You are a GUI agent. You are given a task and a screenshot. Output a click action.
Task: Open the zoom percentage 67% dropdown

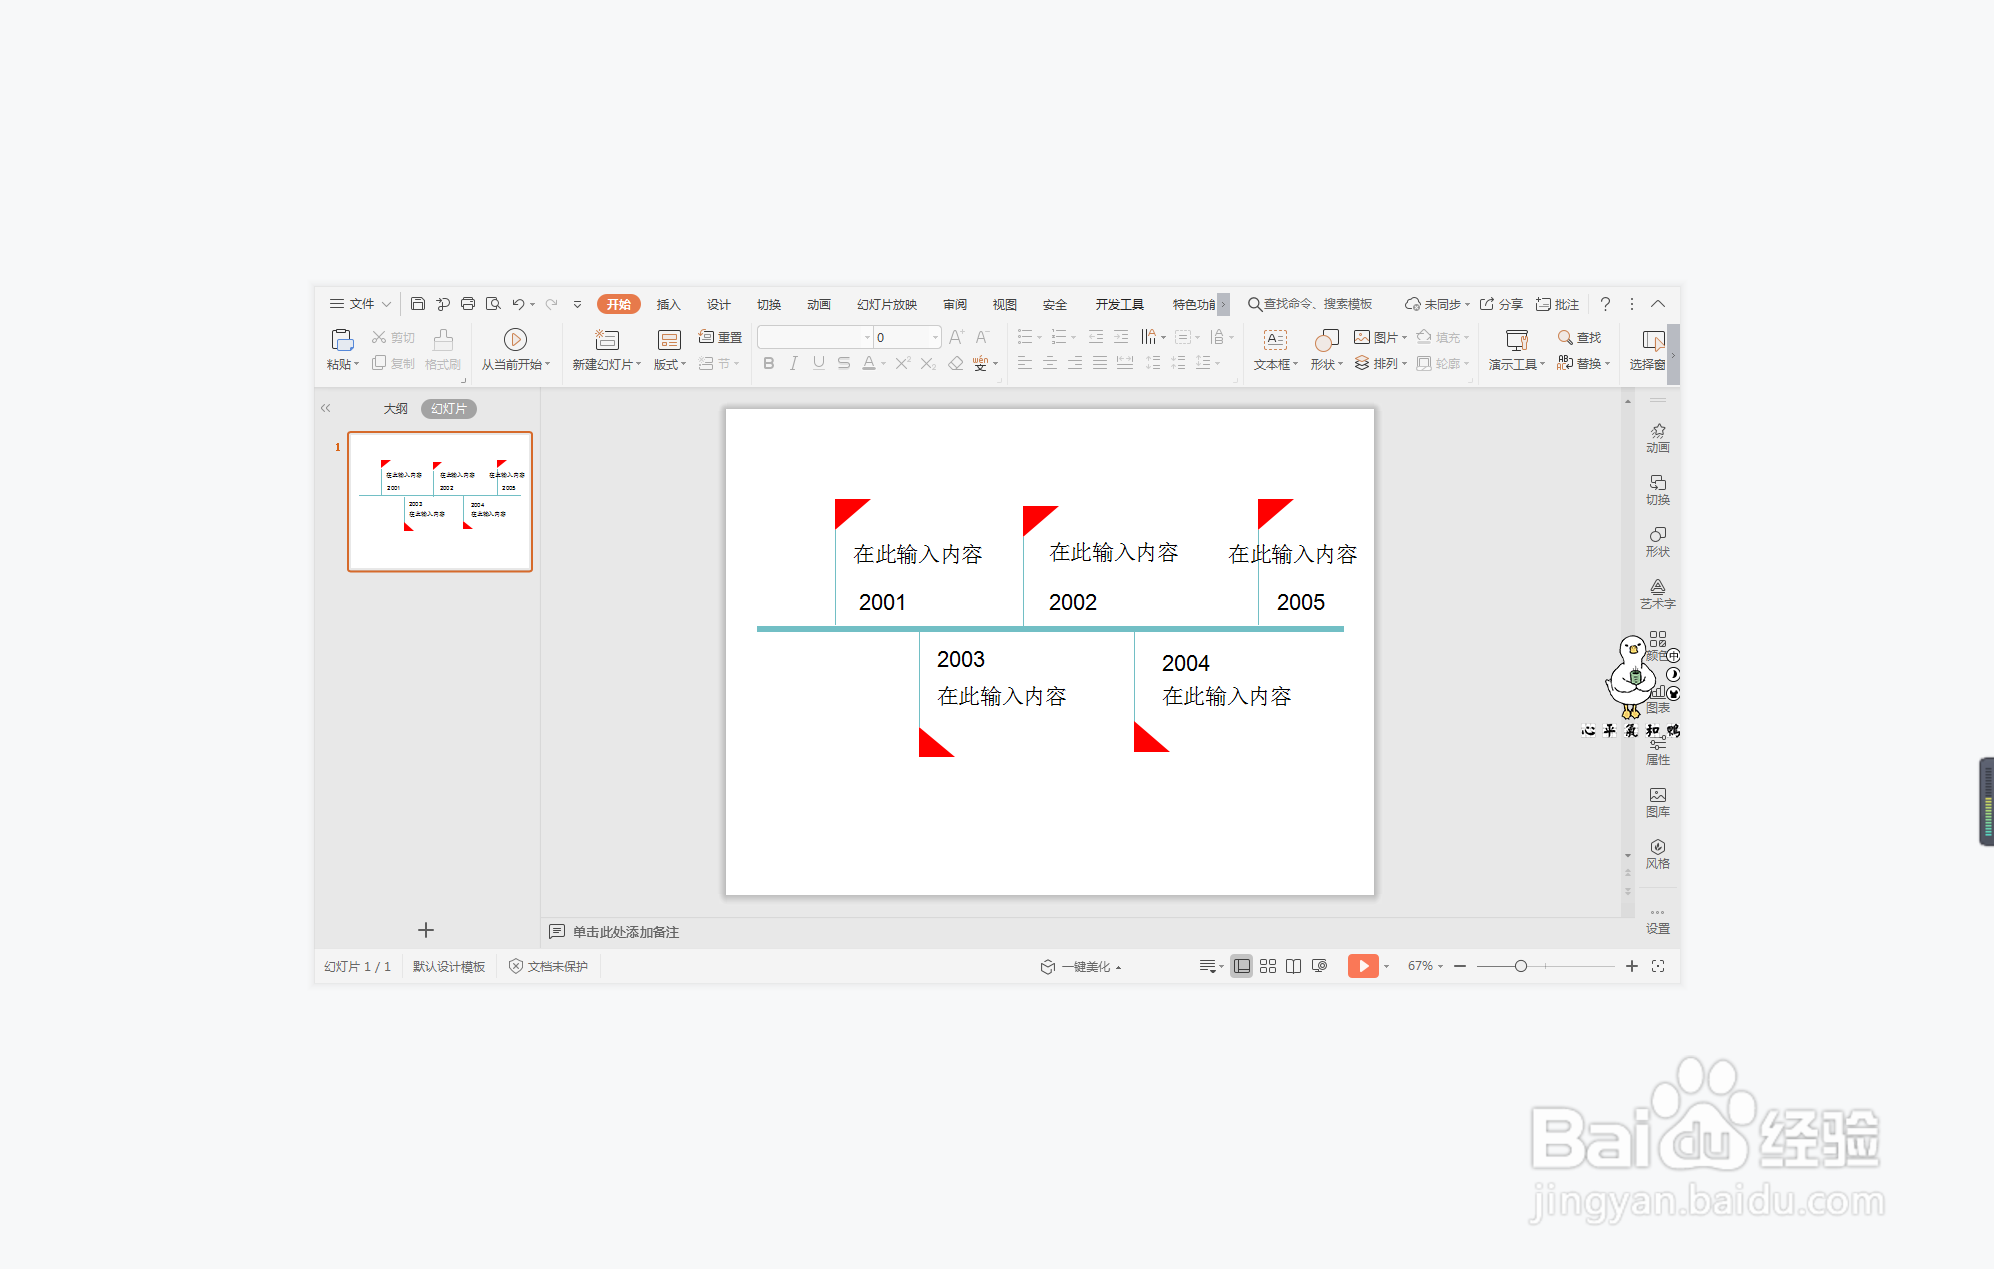[1425, 966]
